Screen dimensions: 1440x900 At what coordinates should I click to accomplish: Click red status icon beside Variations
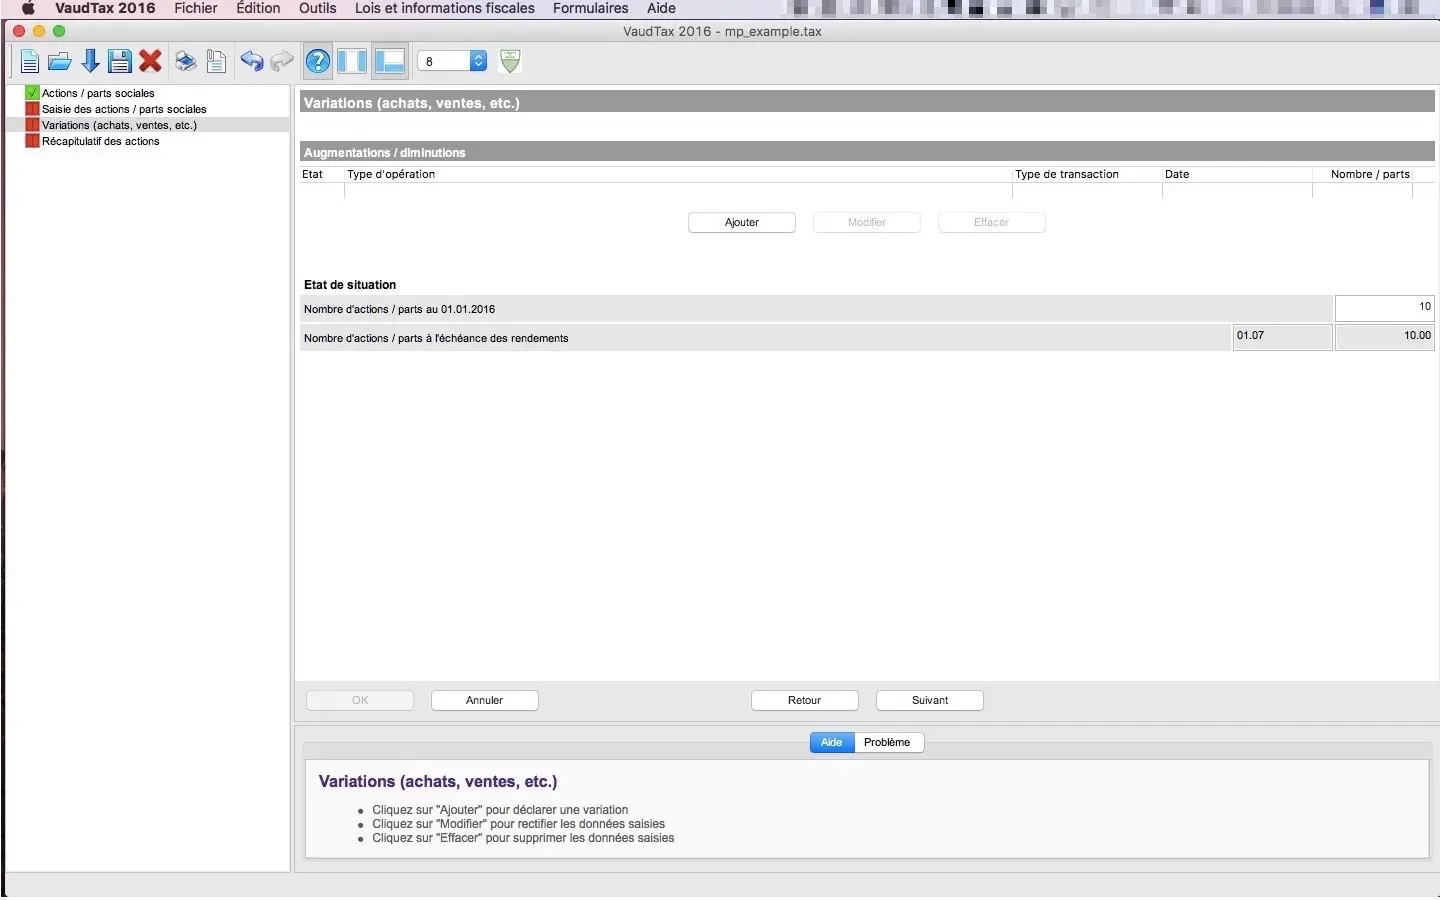click(32, 125)
